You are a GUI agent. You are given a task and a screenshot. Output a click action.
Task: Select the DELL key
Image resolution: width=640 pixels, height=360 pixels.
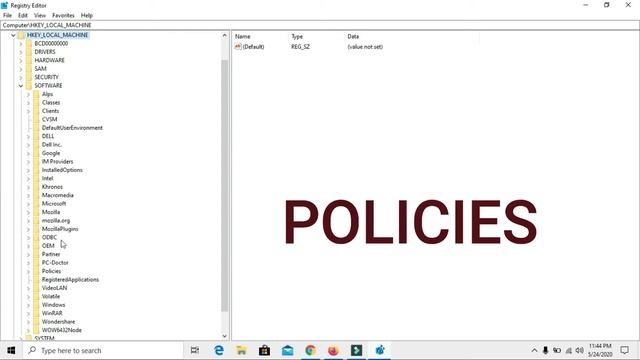48,136
